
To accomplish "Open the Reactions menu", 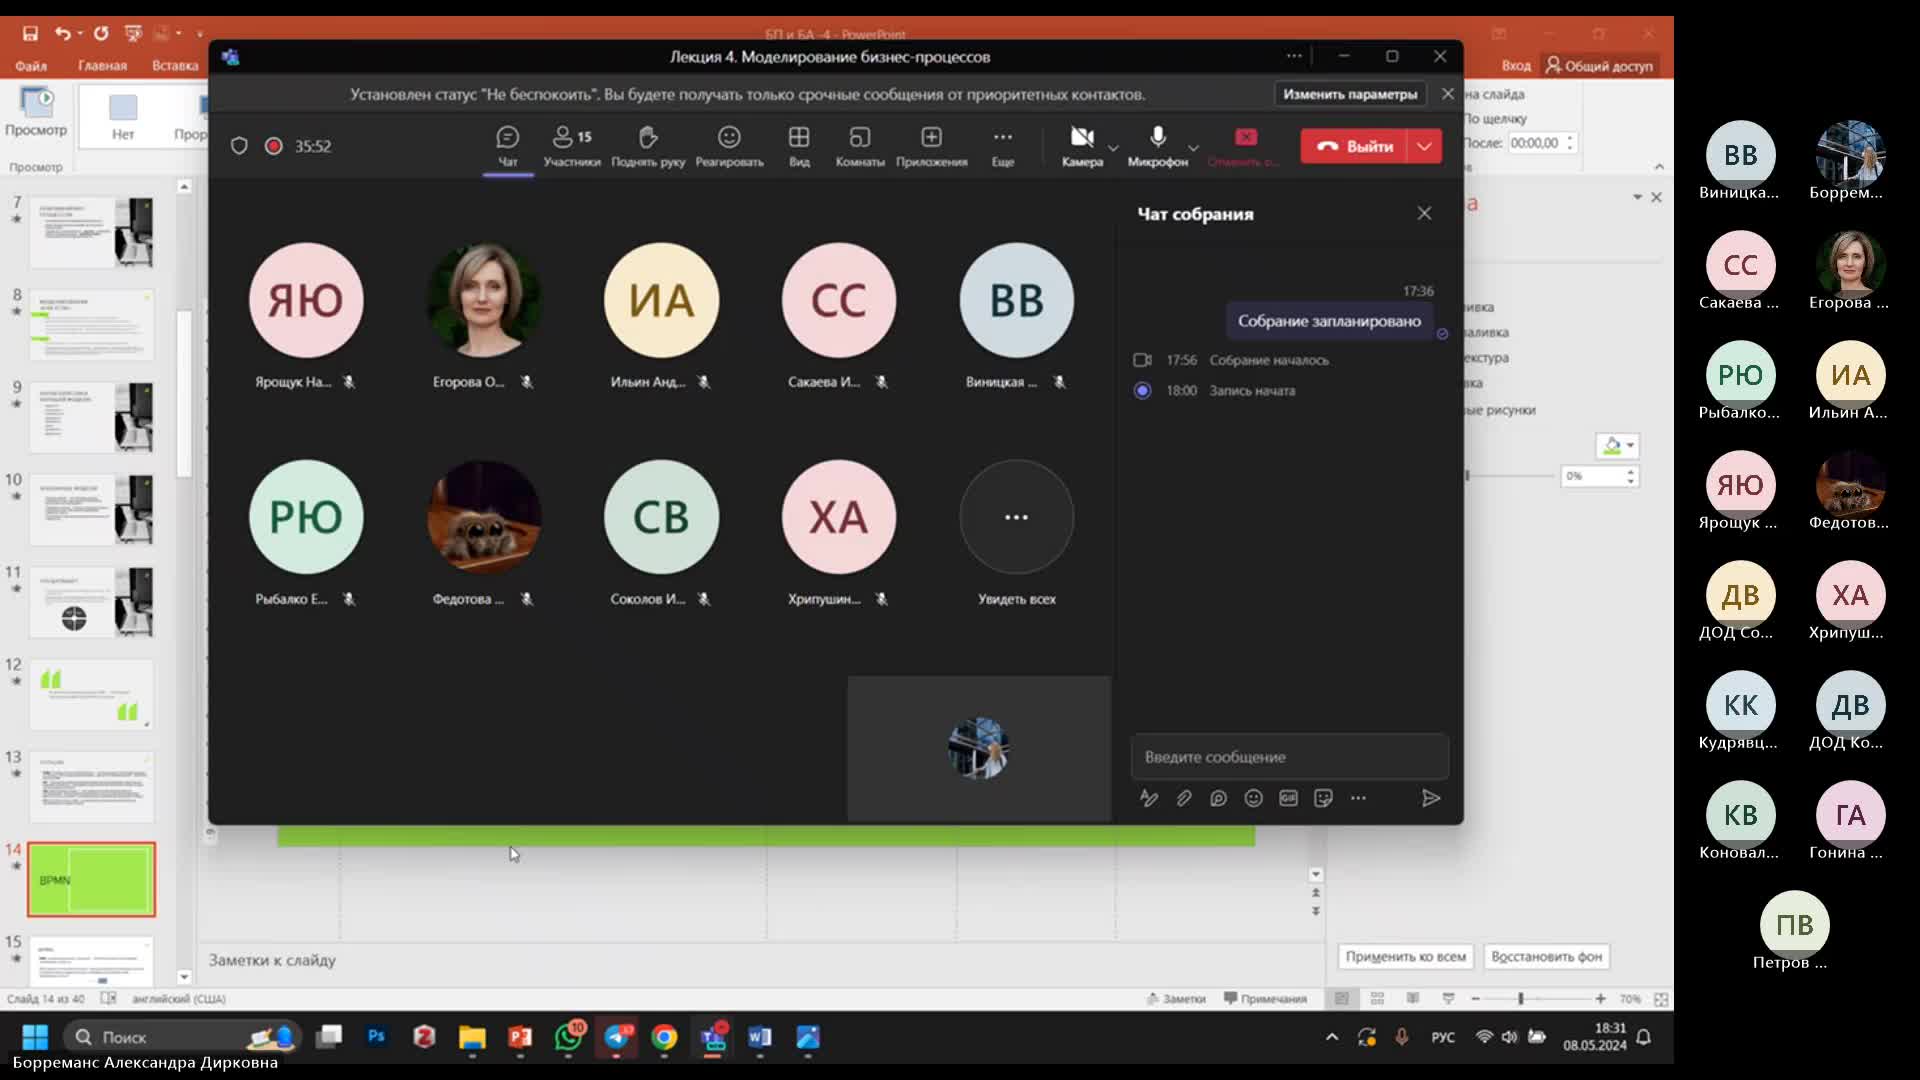I will click(x=729, y=146).
